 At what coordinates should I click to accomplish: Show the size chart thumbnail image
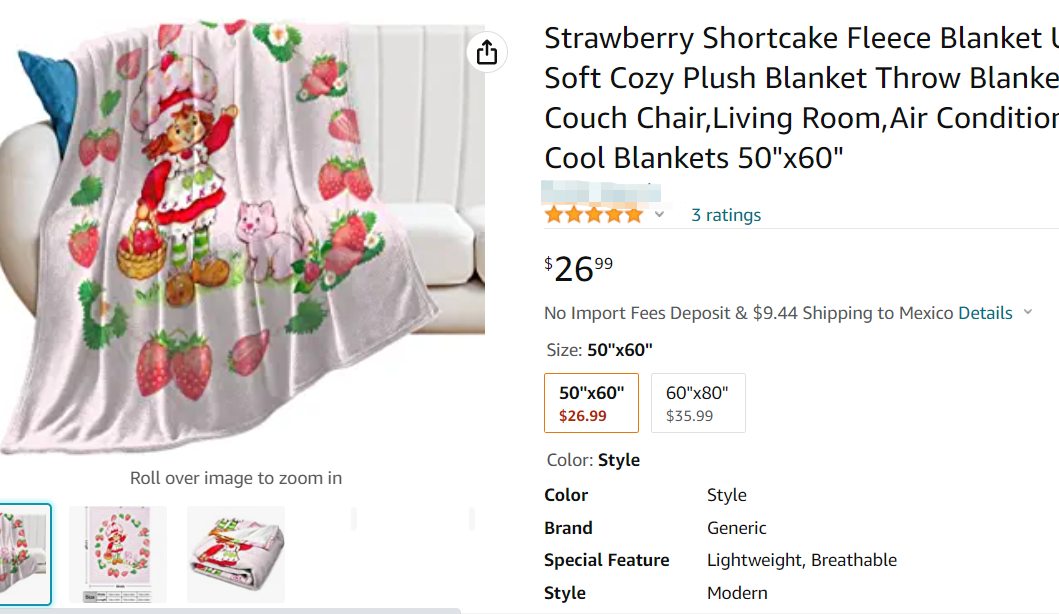tap(117, 554)
